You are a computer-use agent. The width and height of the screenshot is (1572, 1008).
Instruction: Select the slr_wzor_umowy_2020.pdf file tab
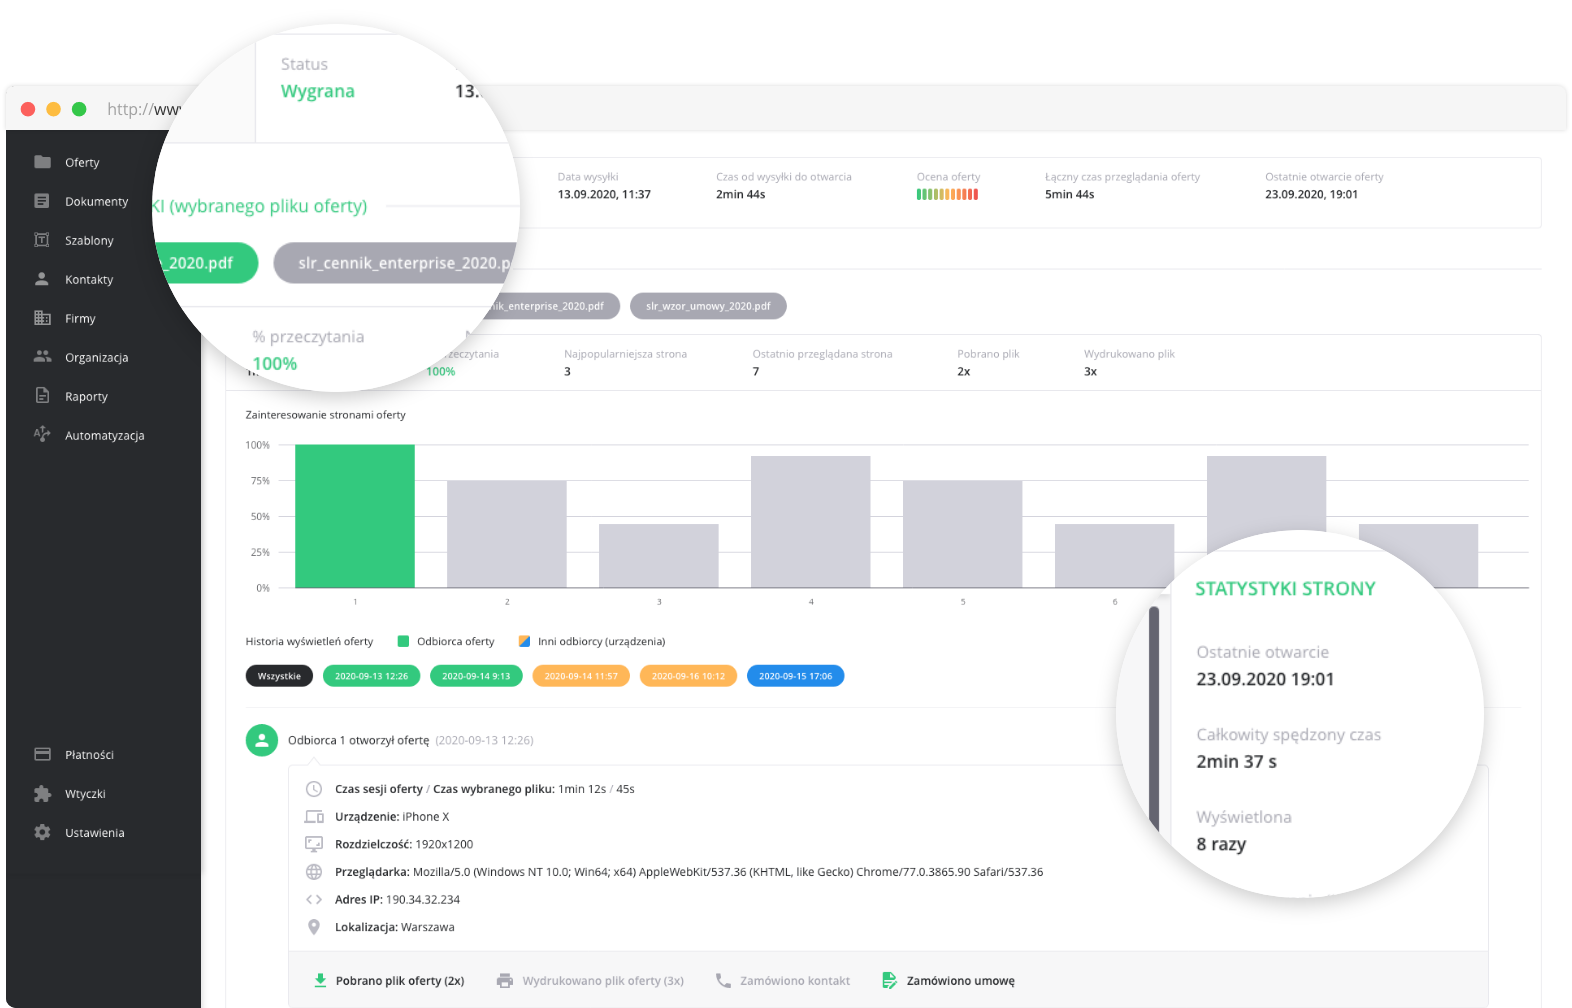(708, 306)
